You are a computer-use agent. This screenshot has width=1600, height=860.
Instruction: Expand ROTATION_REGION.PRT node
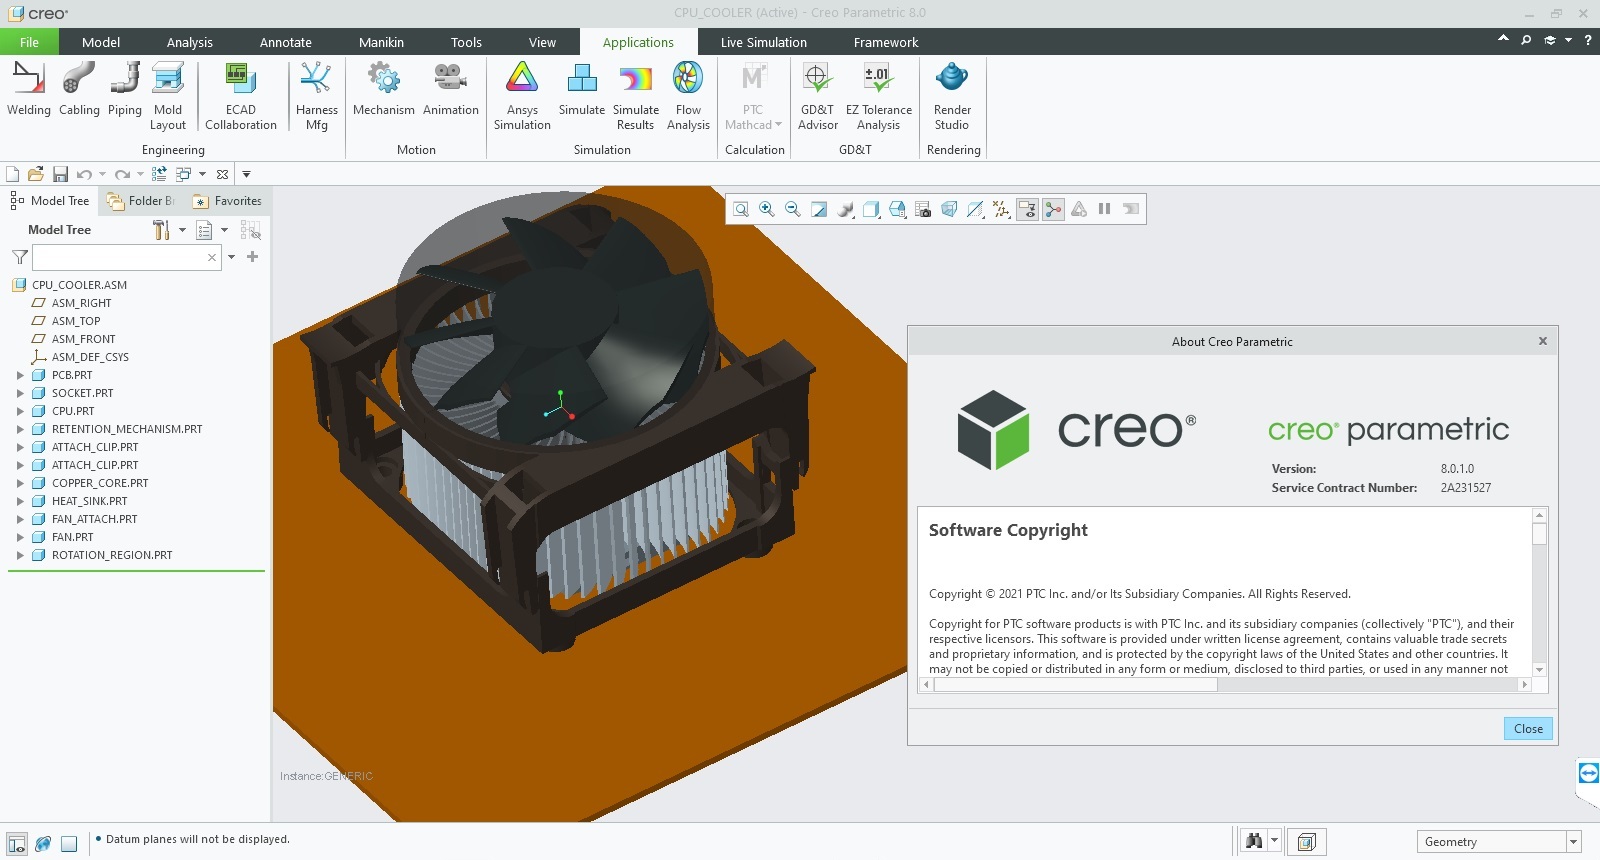click(20, 555)
